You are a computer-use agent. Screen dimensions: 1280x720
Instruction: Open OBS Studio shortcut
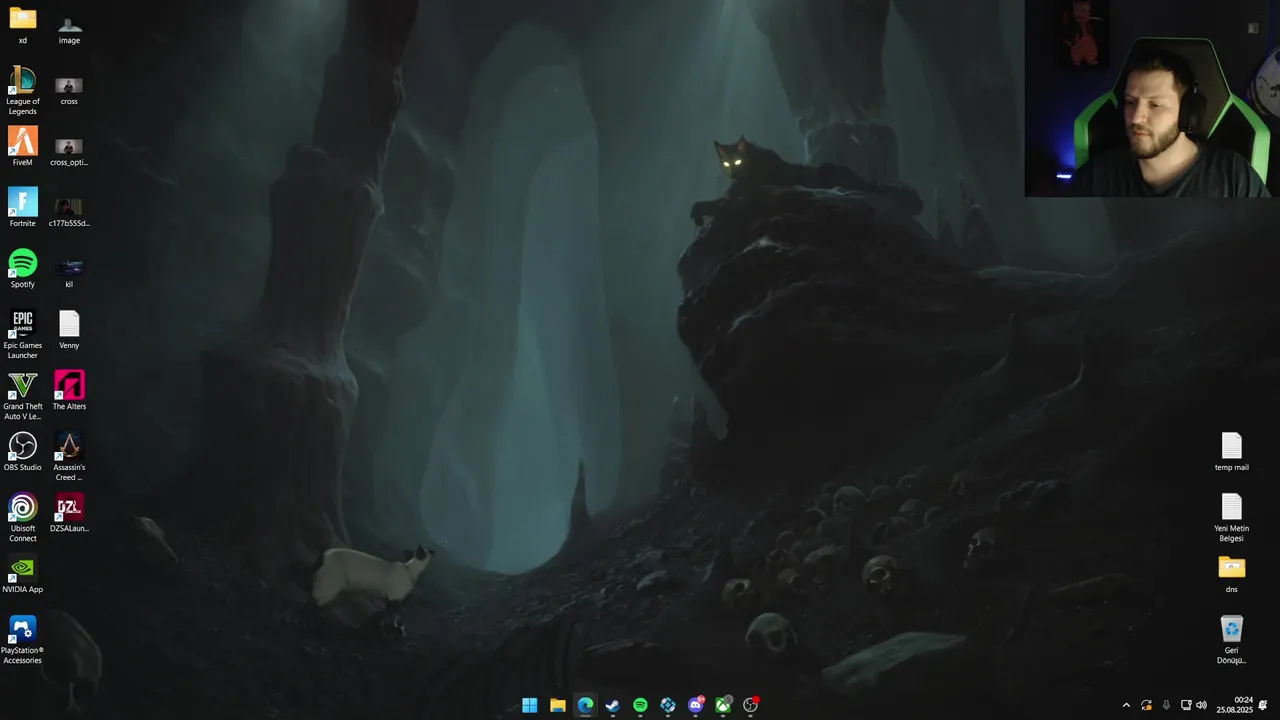pyautogui.click(x=22, y=452)
